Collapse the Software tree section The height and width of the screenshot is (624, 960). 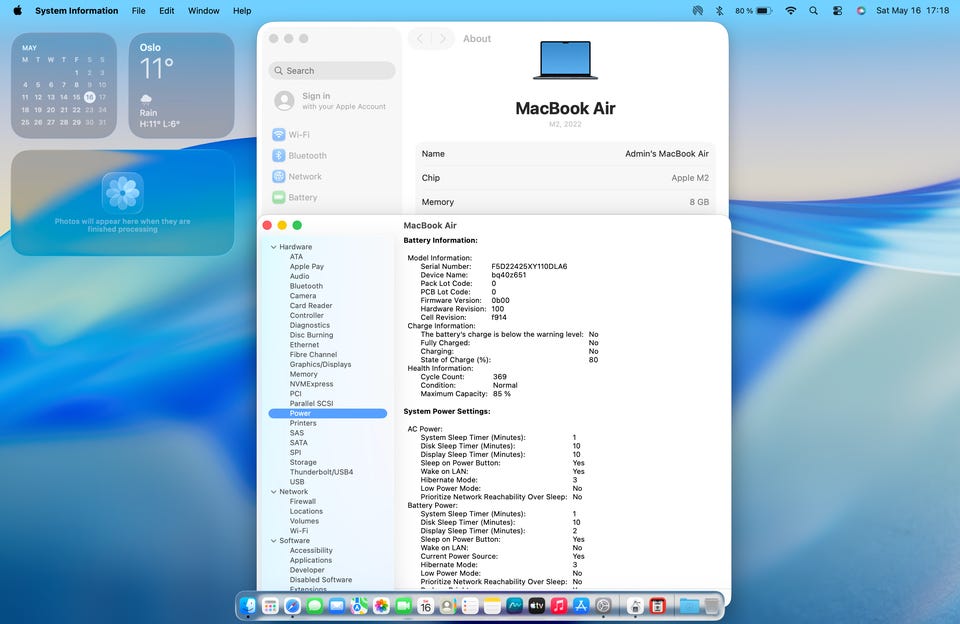point(274,541)
